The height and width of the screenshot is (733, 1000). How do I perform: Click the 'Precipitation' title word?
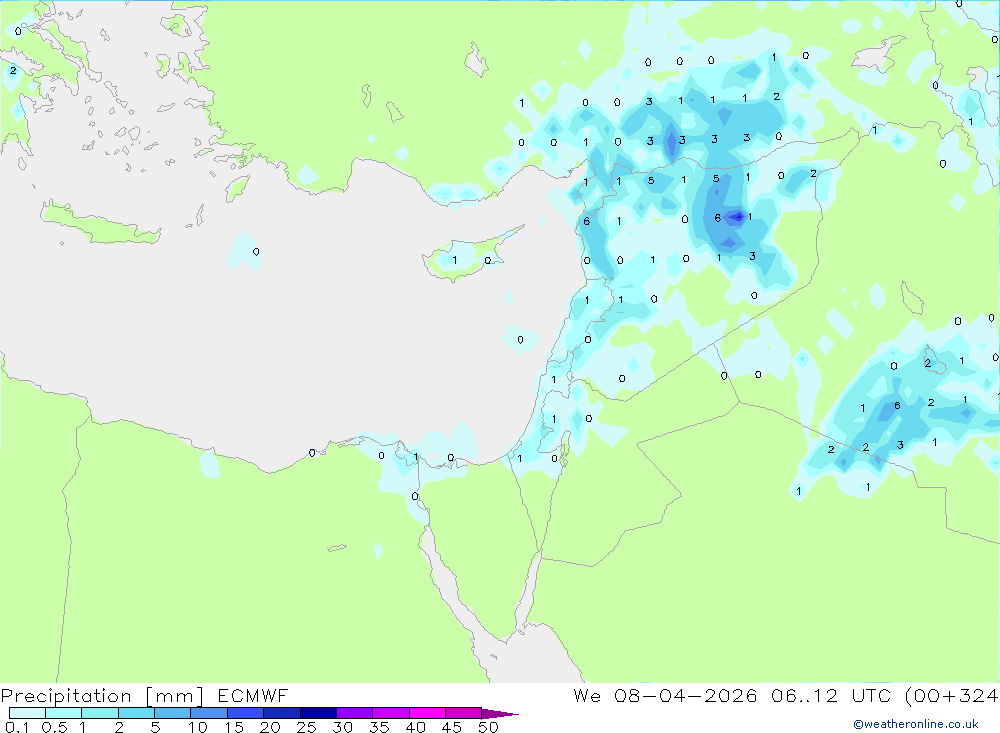[66, 696]
